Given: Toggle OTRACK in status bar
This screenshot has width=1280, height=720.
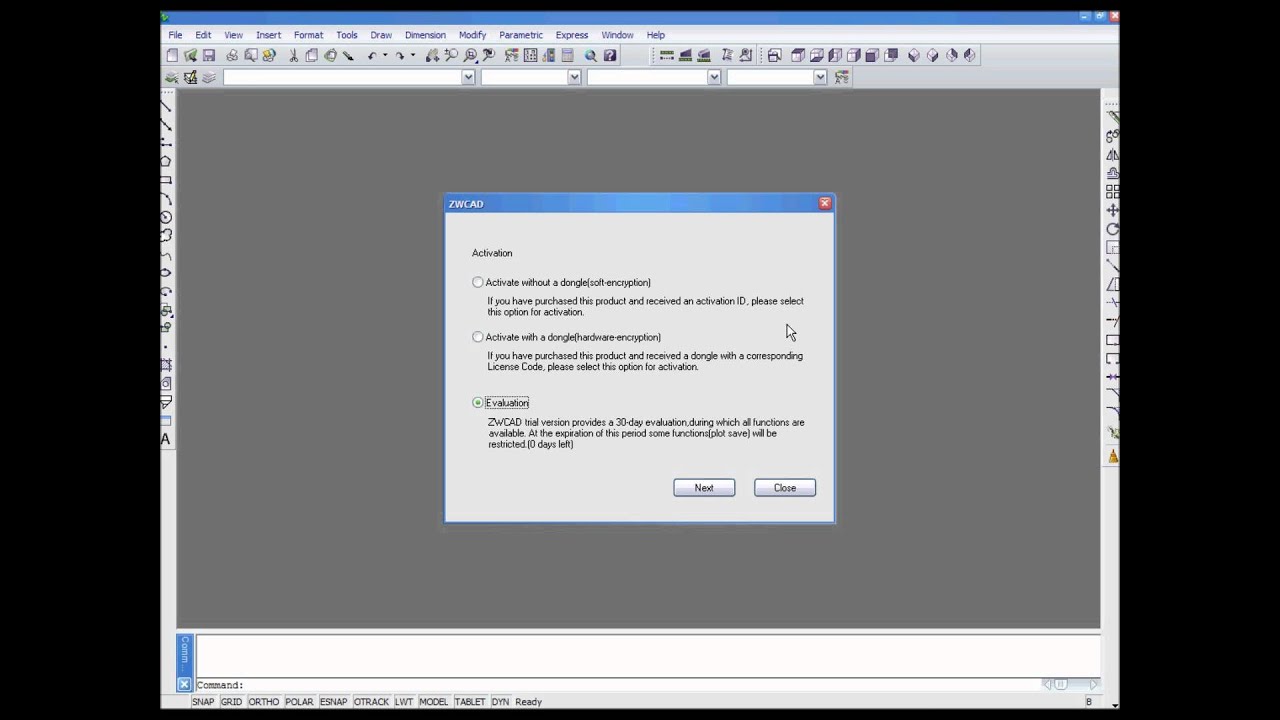Looking at the screenshot, I should click(371, 702).
